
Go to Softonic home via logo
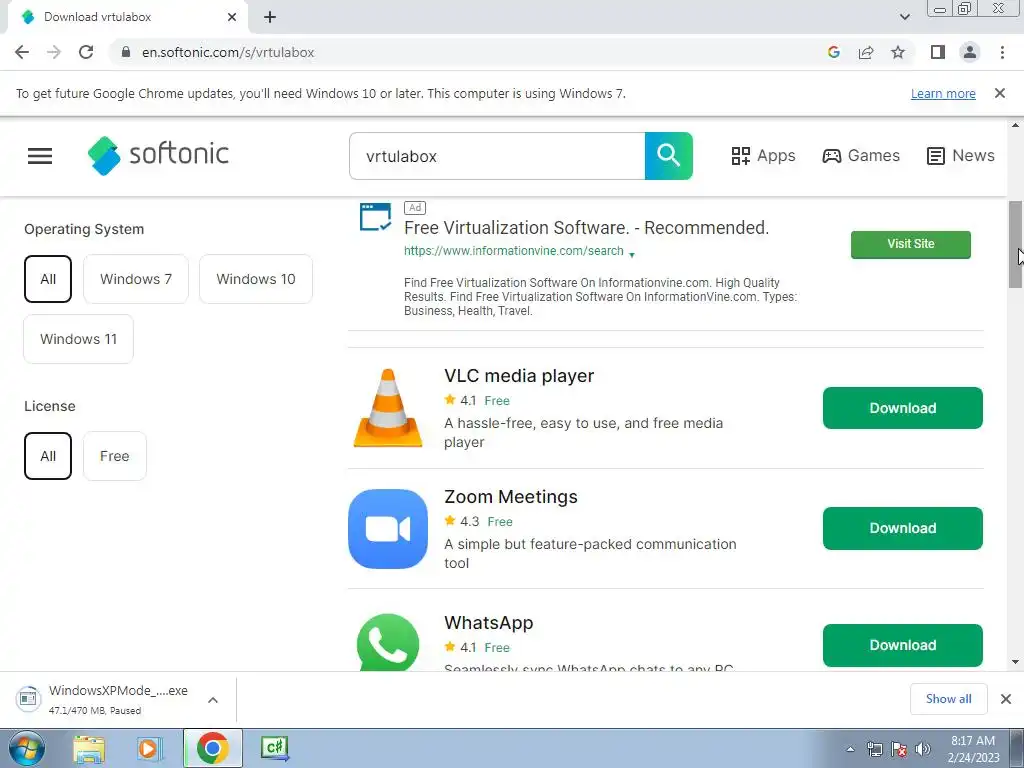tap(158, 155)
